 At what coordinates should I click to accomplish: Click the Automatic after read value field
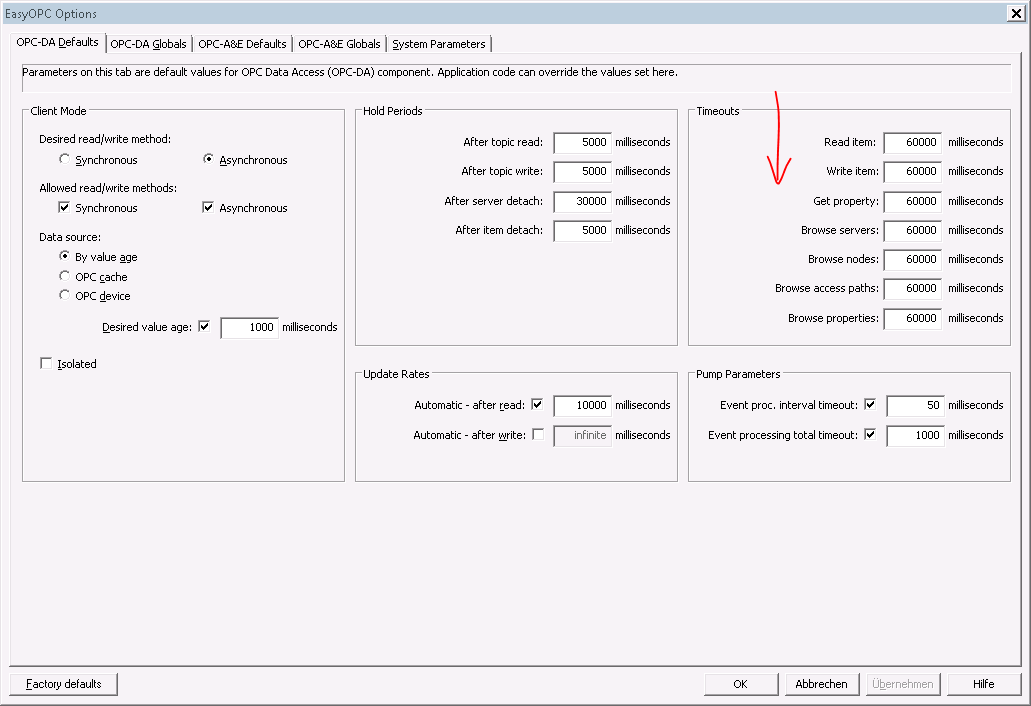coord(583,406)
